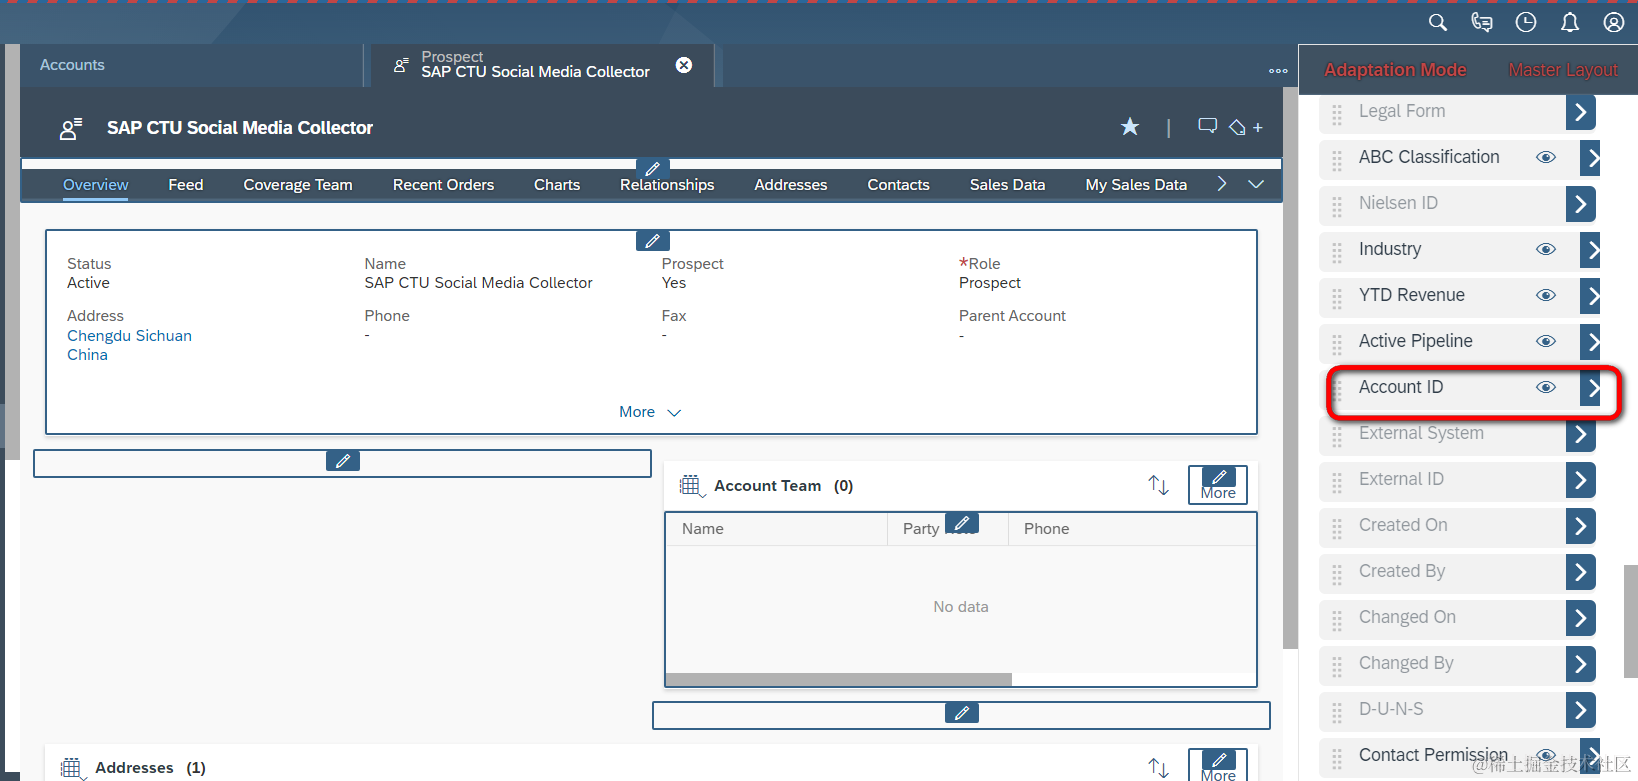
Task: Open the notifications bell
Action: (1570, 22)
